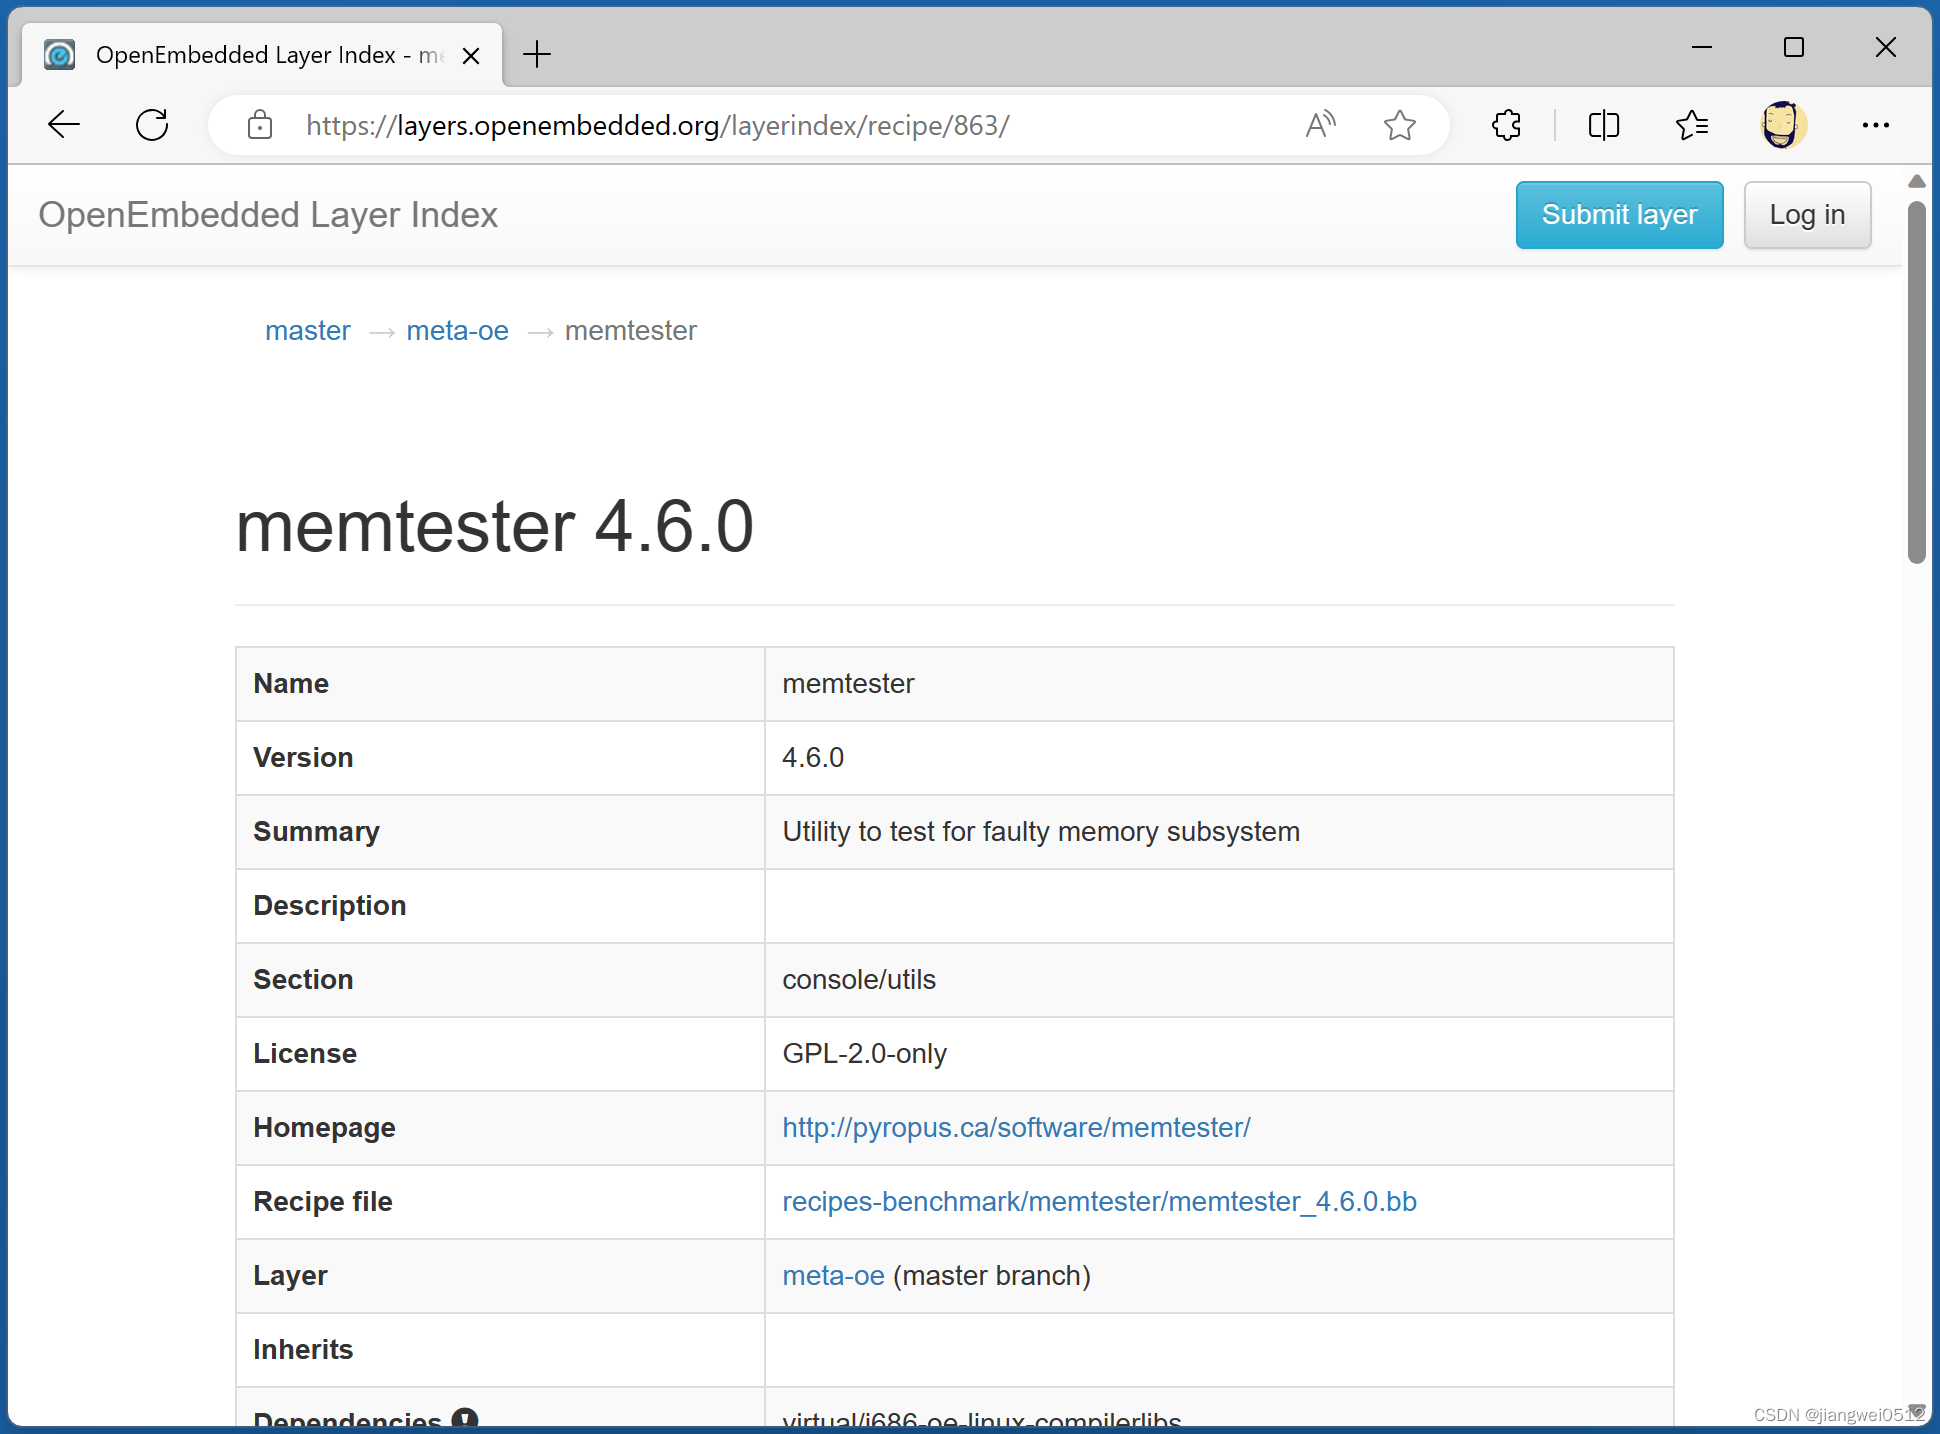Open a new tab with the plus button

[x=537, y=55]
